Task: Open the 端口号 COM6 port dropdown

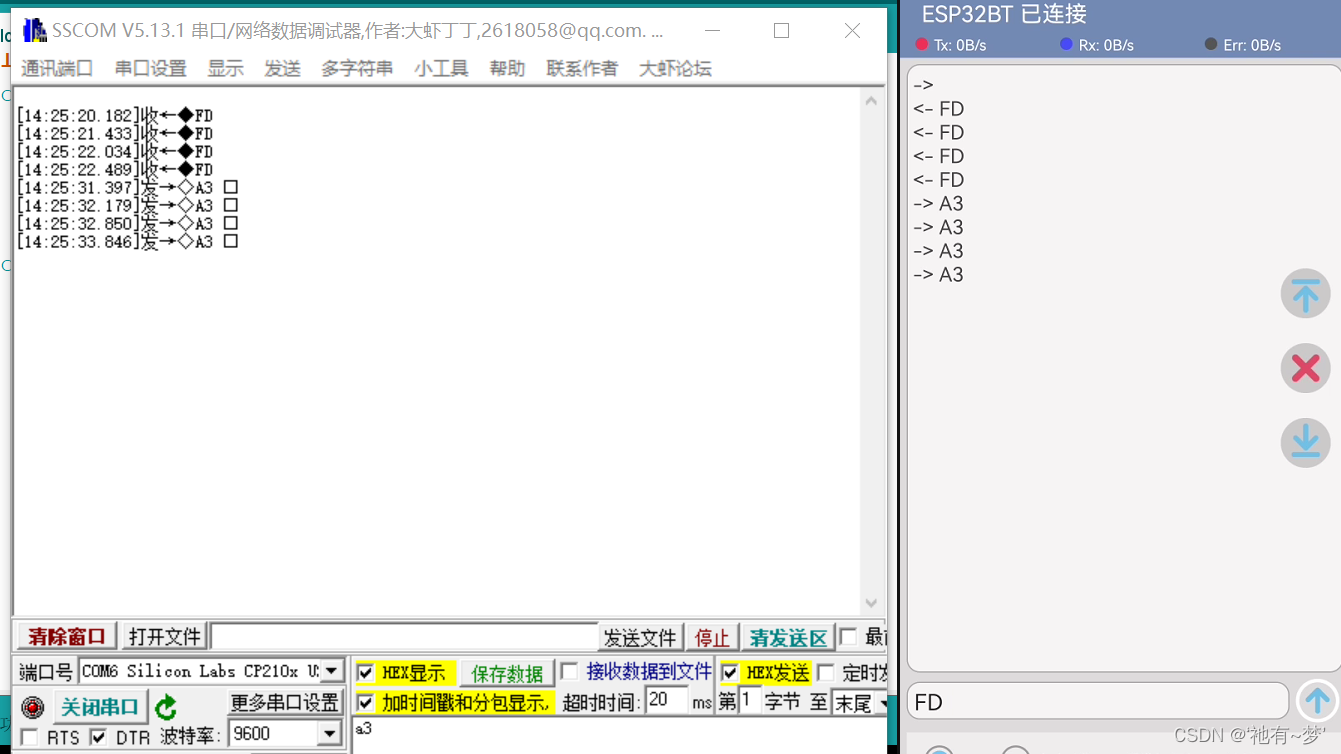Action: 332,671
